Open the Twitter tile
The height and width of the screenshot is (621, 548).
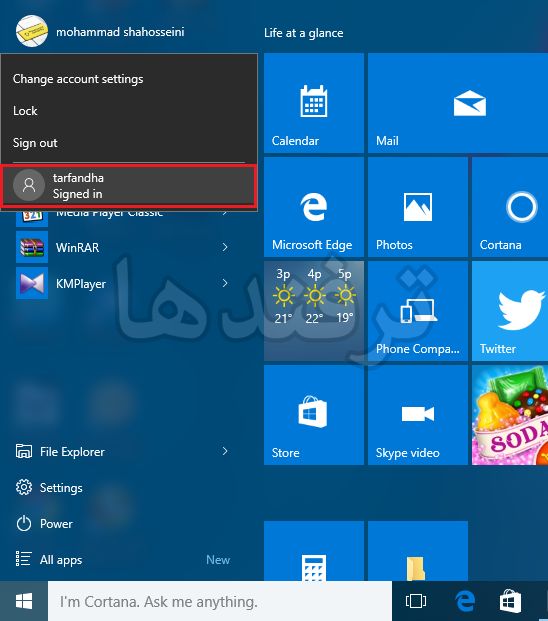pos(510,311)
